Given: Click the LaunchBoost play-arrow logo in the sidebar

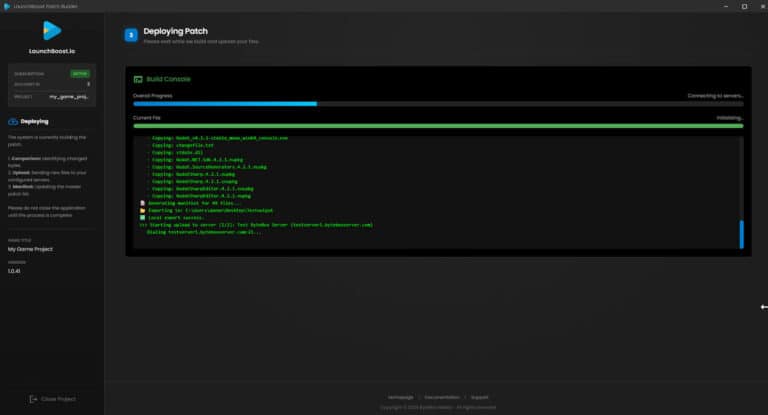Looking at the screenshot, I should pos(52,30).
